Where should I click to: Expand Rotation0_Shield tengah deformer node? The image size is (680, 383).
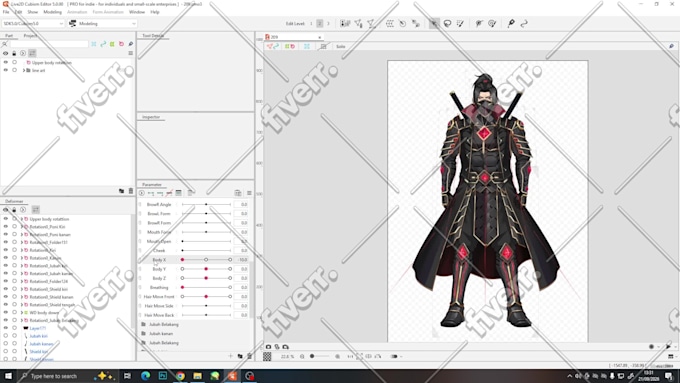22,305
